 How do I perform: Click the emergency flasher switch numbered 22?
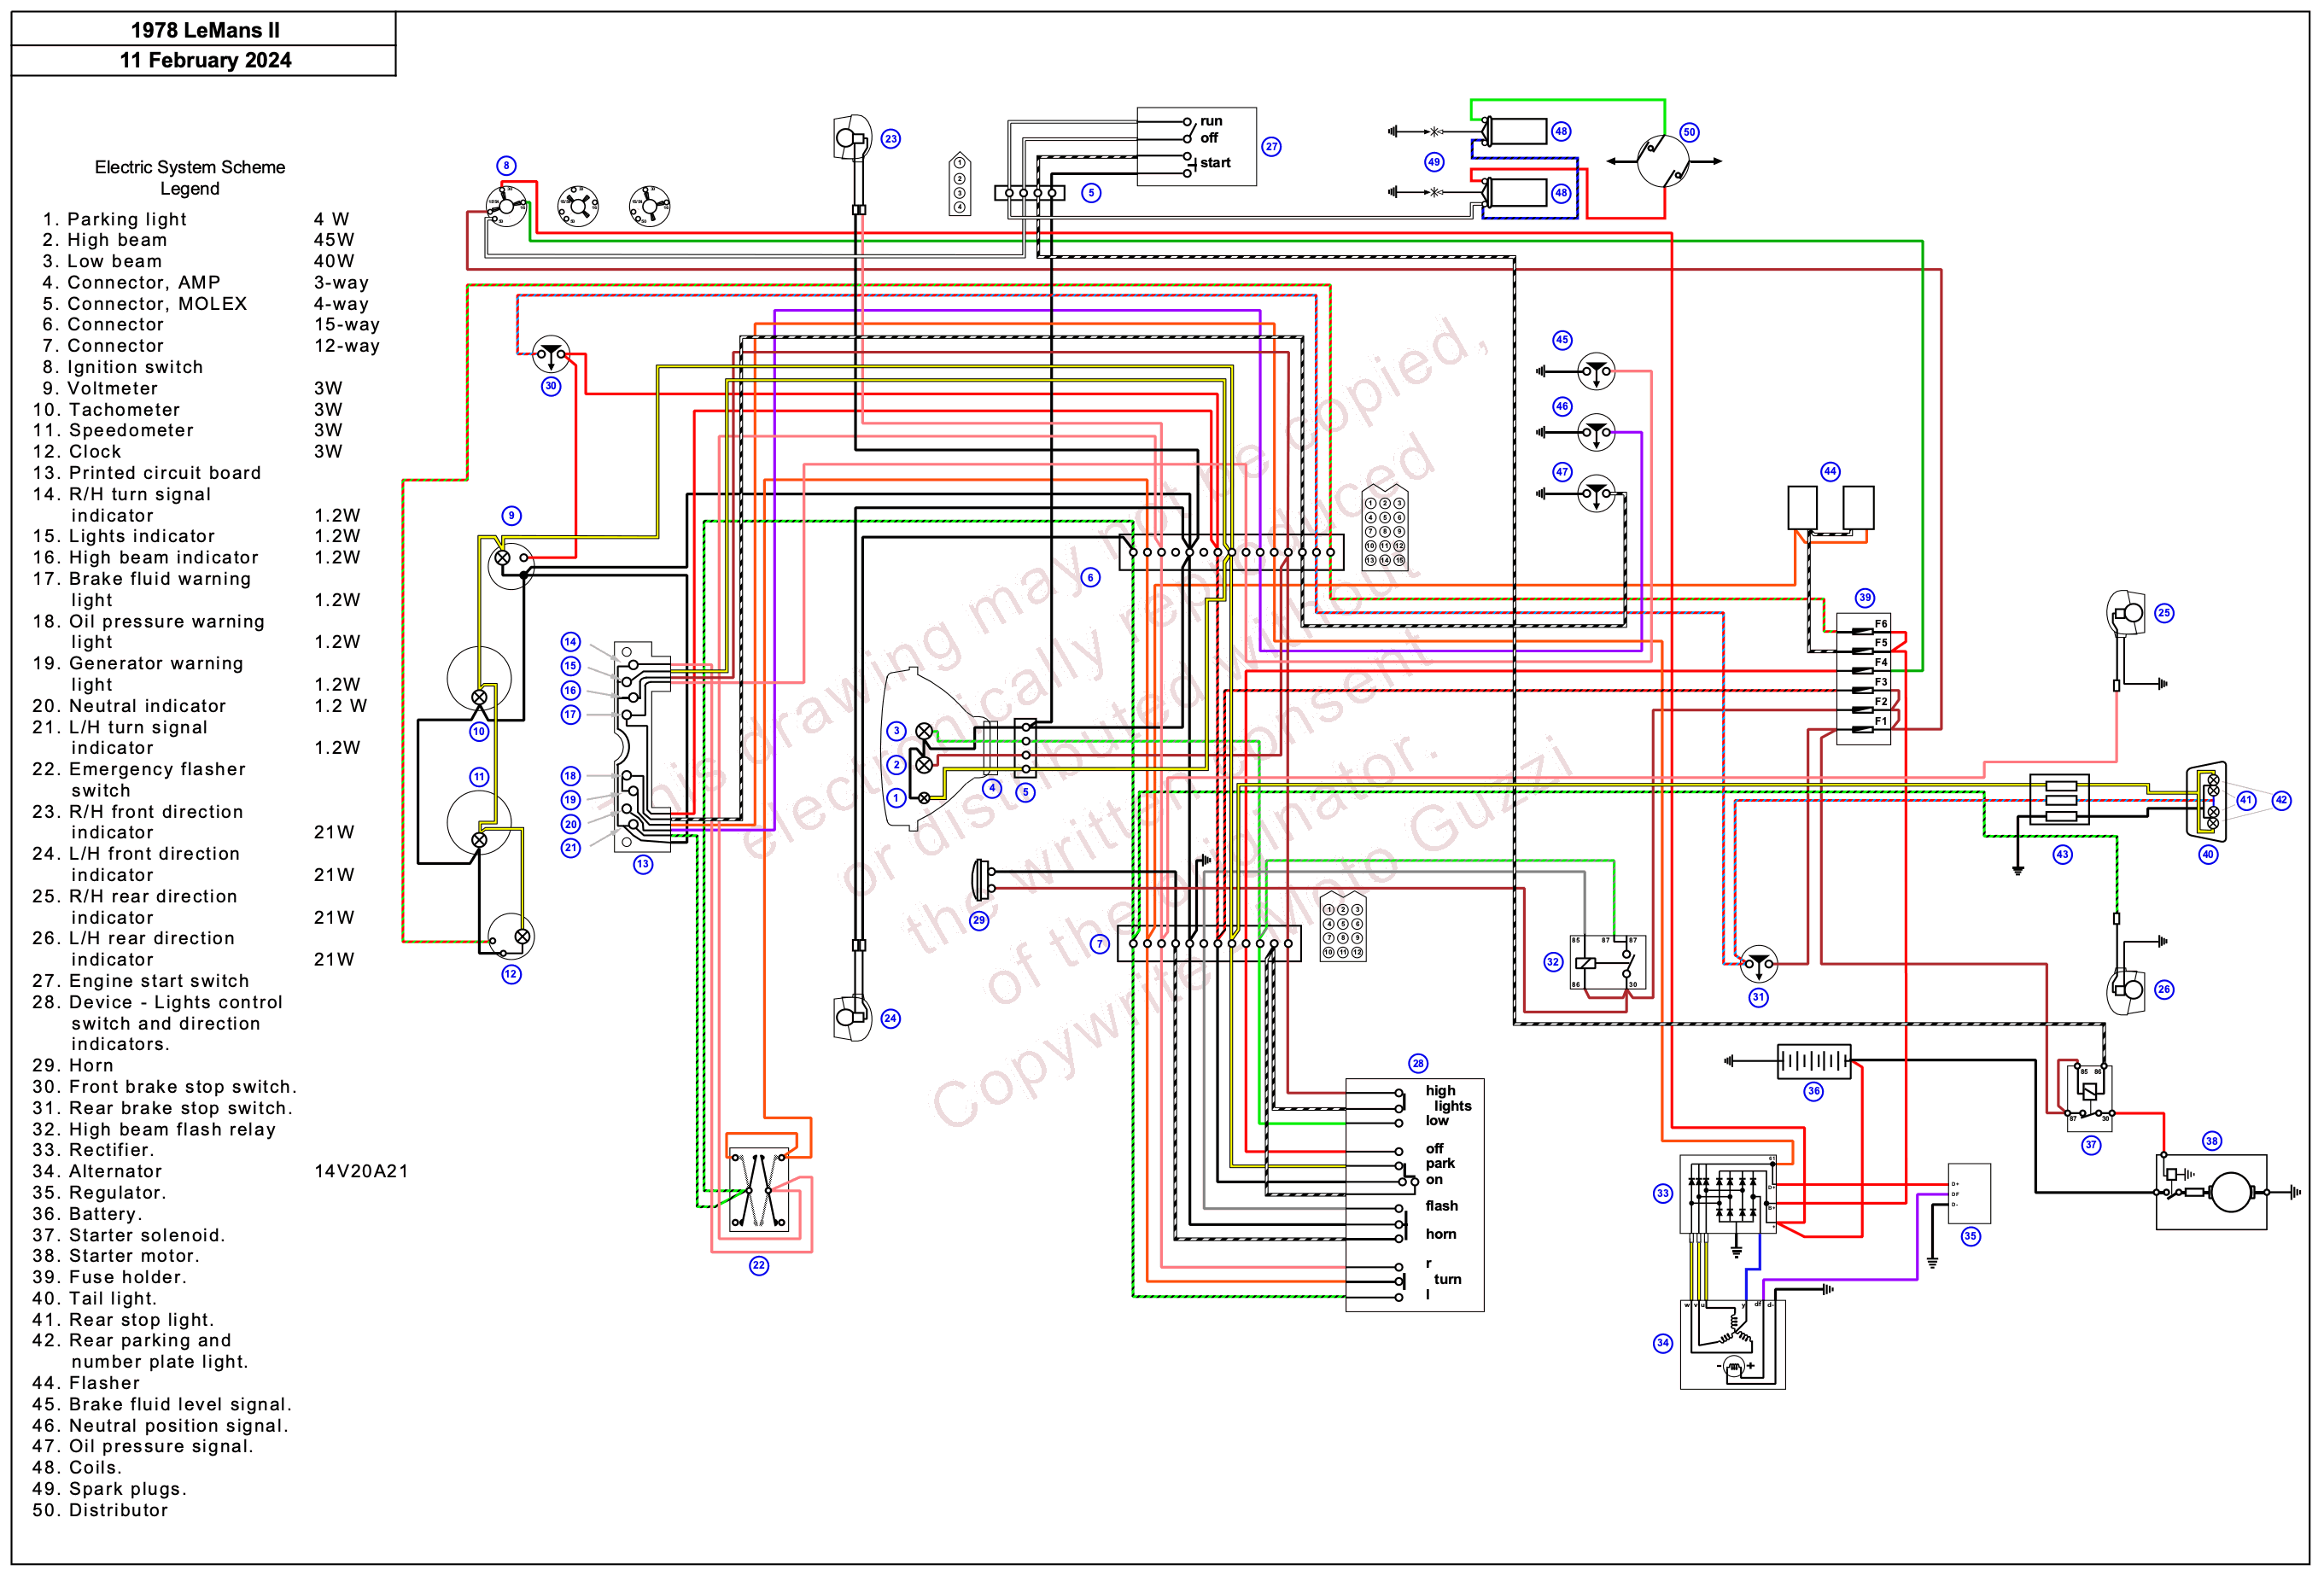[x=759, y=1190]
